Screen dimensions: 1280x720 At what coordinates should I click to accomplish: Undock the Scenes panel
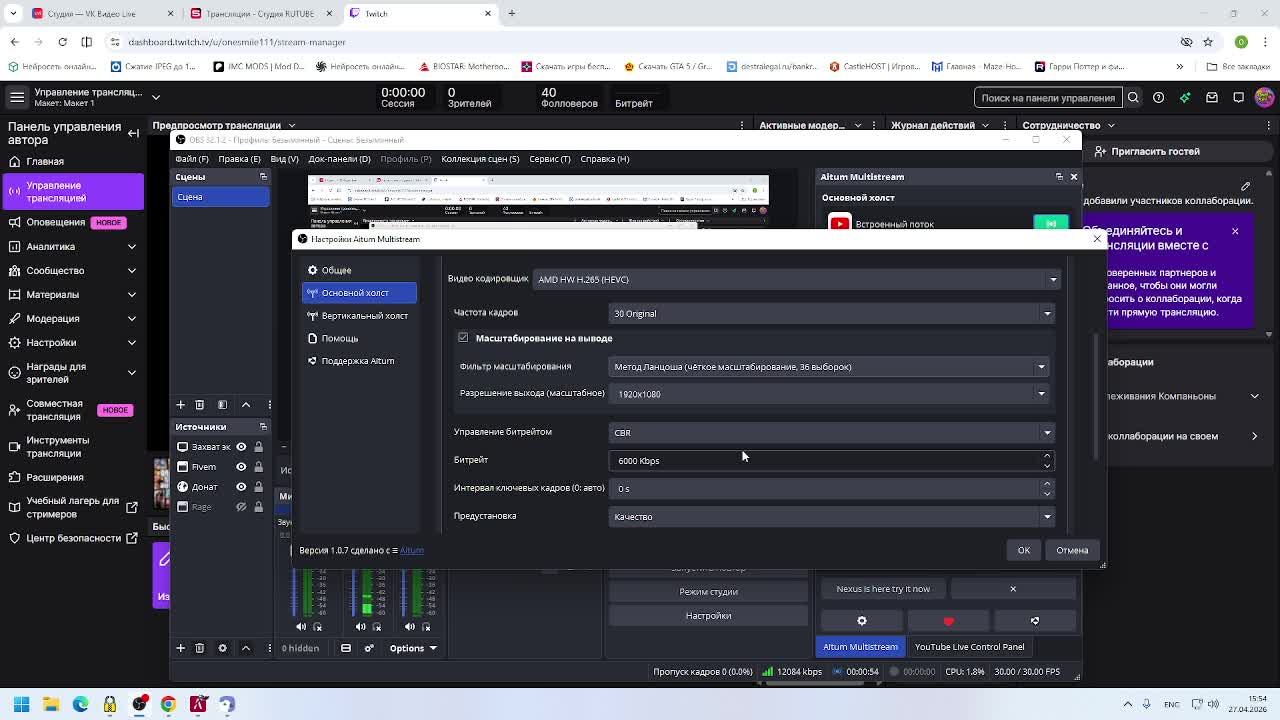[263, 177]
